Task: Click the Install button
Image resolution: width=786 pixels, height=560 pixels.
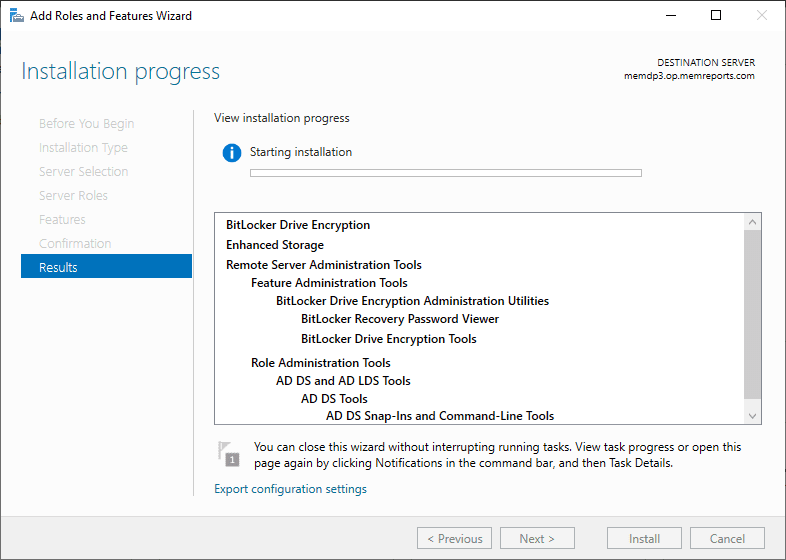Action: (644, 538)
